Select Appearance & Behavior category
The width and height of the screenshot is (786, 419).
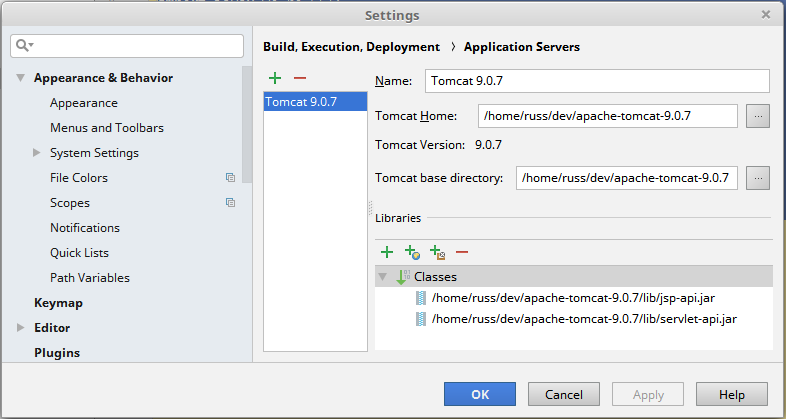(103, 78)
